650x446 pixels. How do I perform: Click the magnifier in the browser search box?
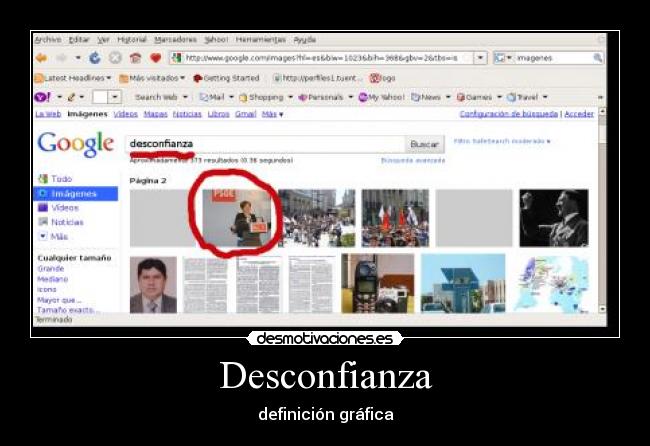pos(597,58)
